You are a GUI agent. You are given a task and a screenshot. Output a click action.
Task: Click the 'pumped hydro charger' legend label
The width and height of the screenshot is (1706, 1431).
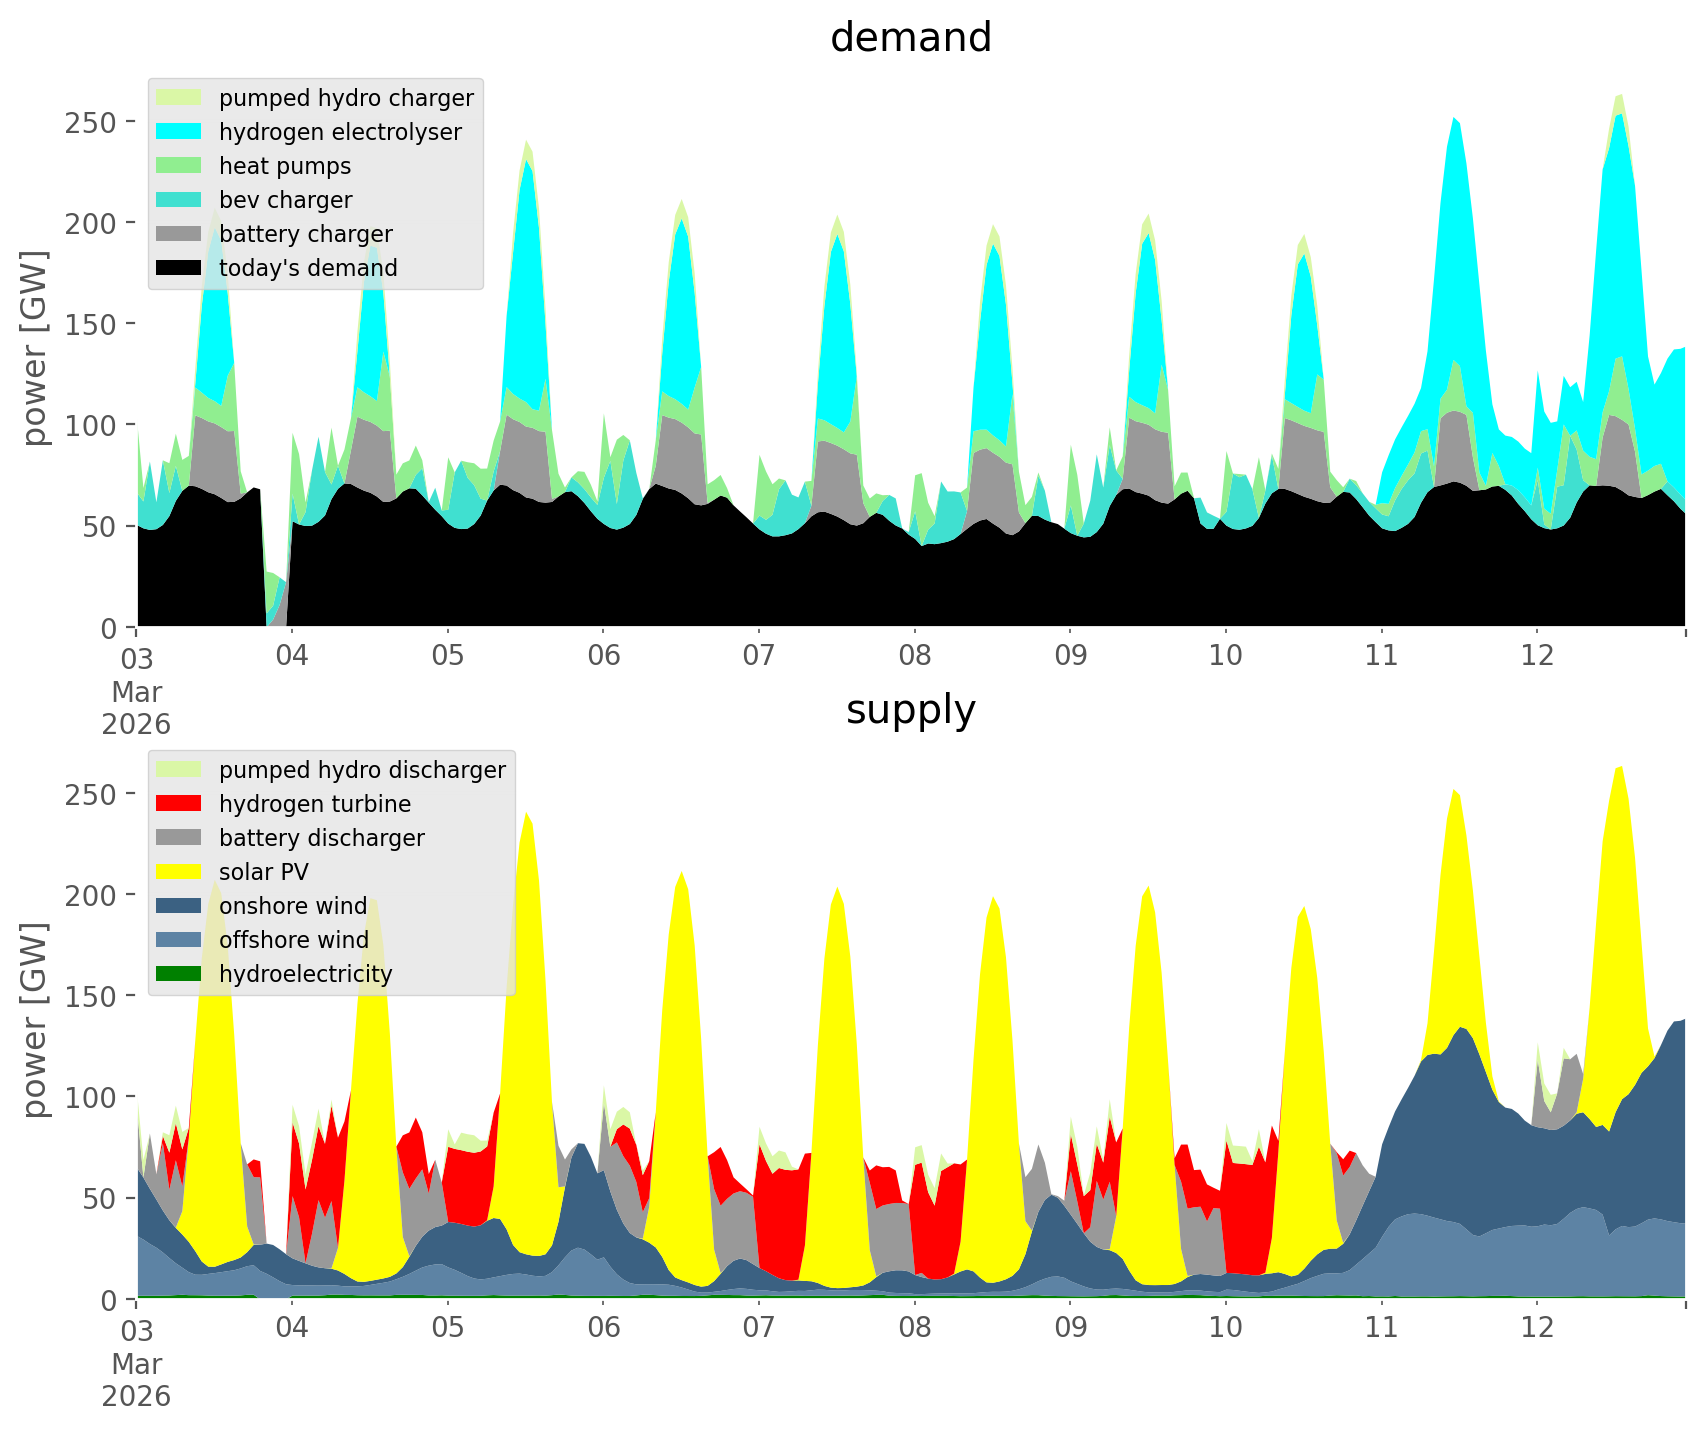tap(346, 98)
